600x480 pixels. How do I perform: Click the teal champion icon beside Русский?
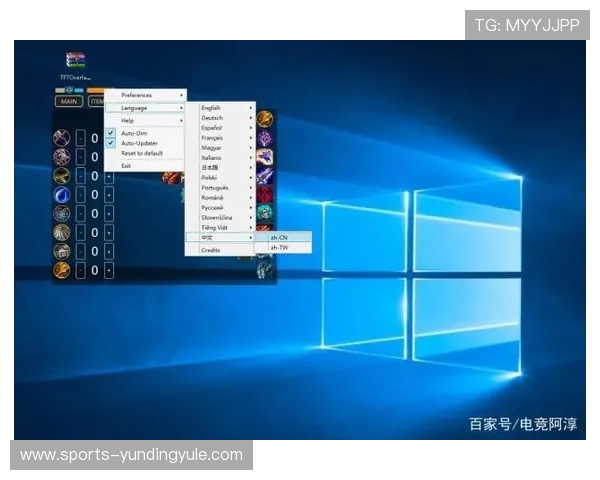[265, 212]
